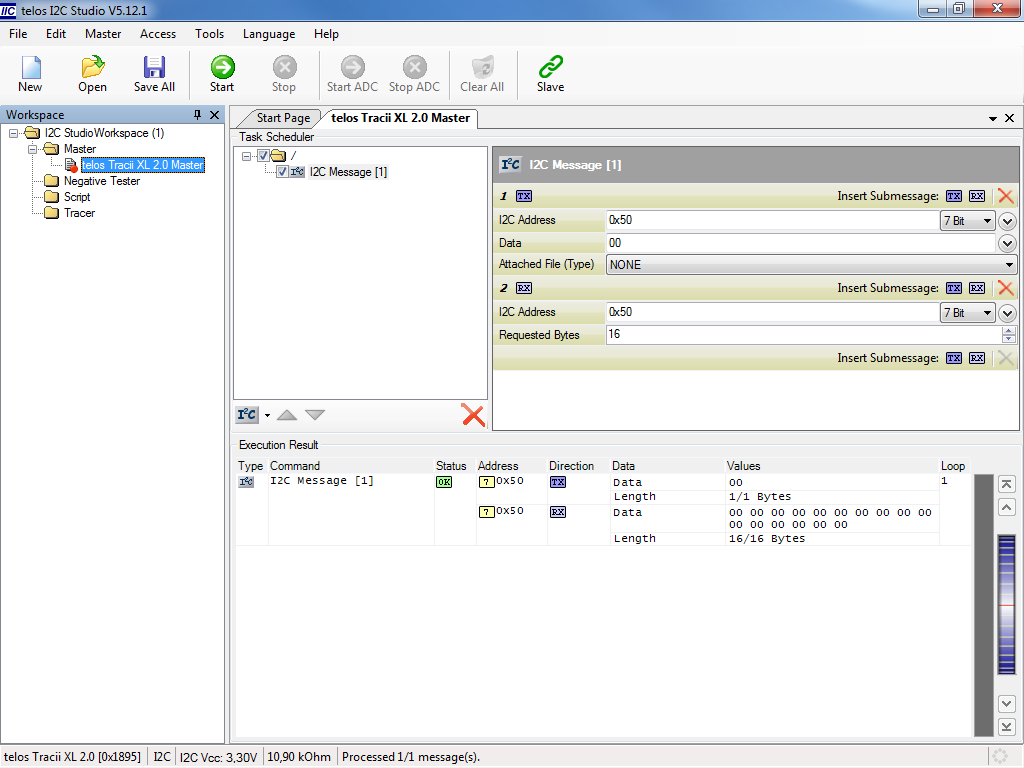The image size is (1024, 768).
Task: Click the Save All floppy disk icon
Action: tap(154, 74)
